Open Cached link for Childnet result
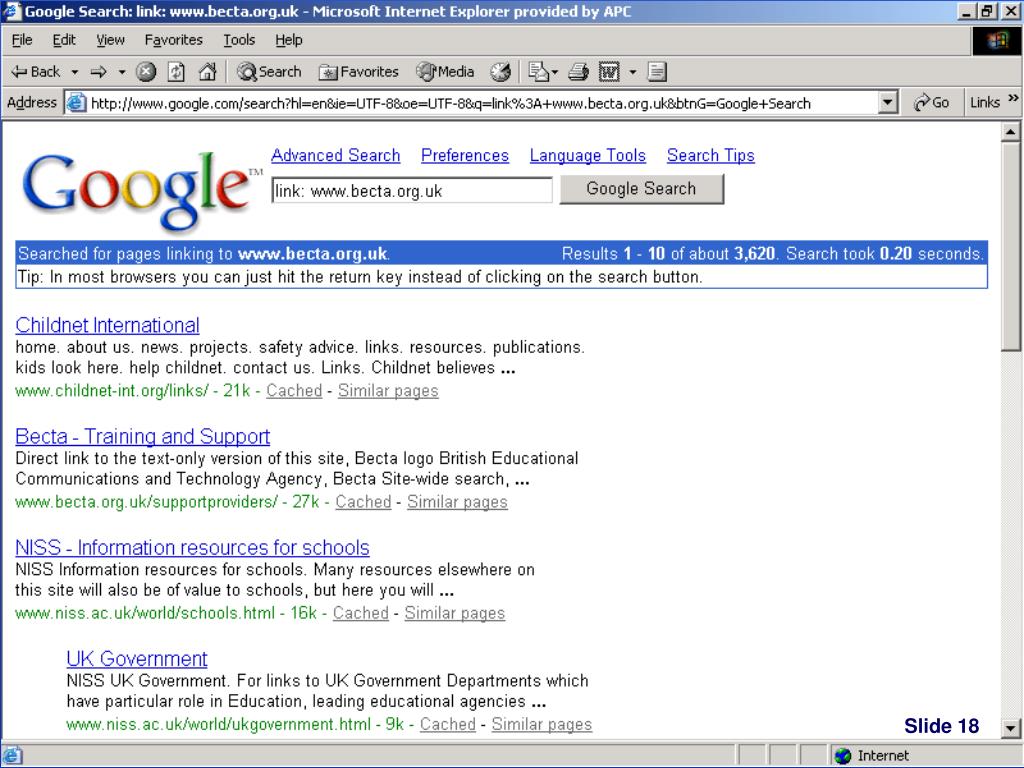The height and width of the screenshot is (768, 1024). click(x=294, y=391)
